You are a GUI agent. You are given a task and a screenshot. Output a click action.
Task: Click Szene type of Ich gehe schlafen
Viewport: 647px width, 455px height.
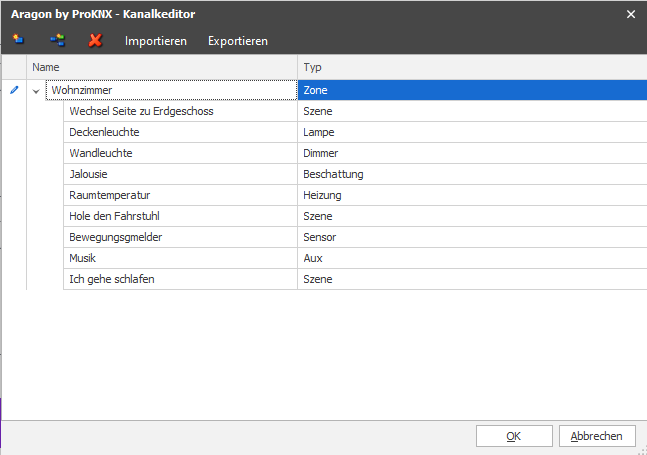(x=472, y=279)
